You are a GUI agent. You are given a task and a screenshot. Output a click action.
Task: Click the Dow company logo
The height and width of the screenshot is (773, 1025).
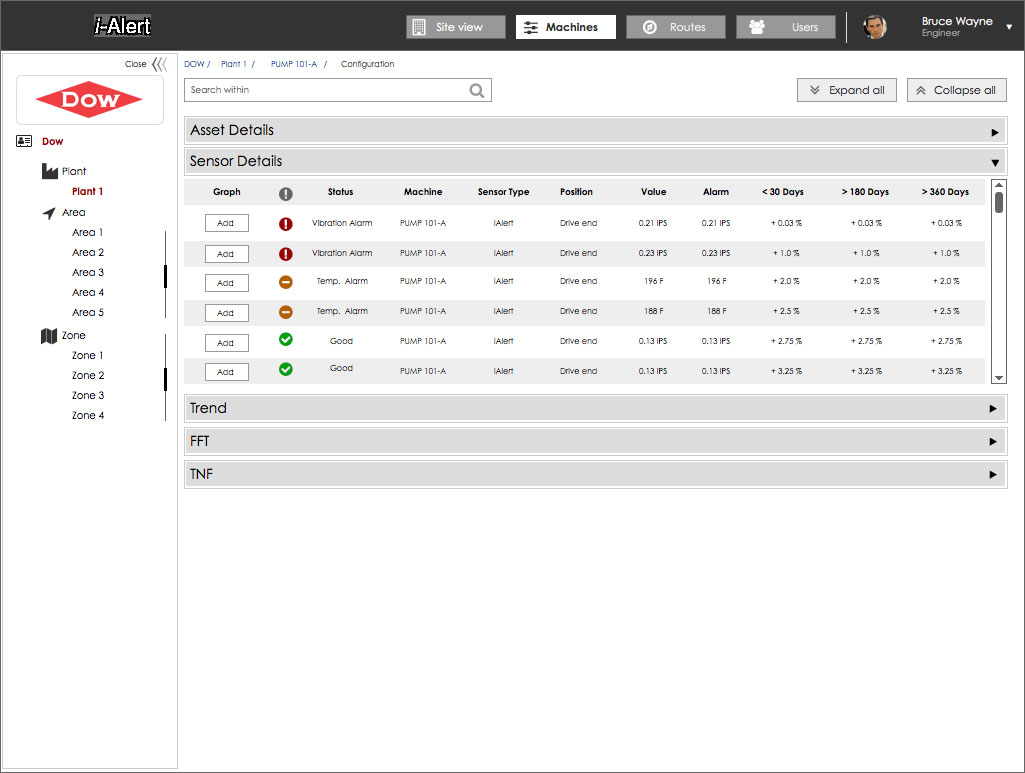[90, 100]
